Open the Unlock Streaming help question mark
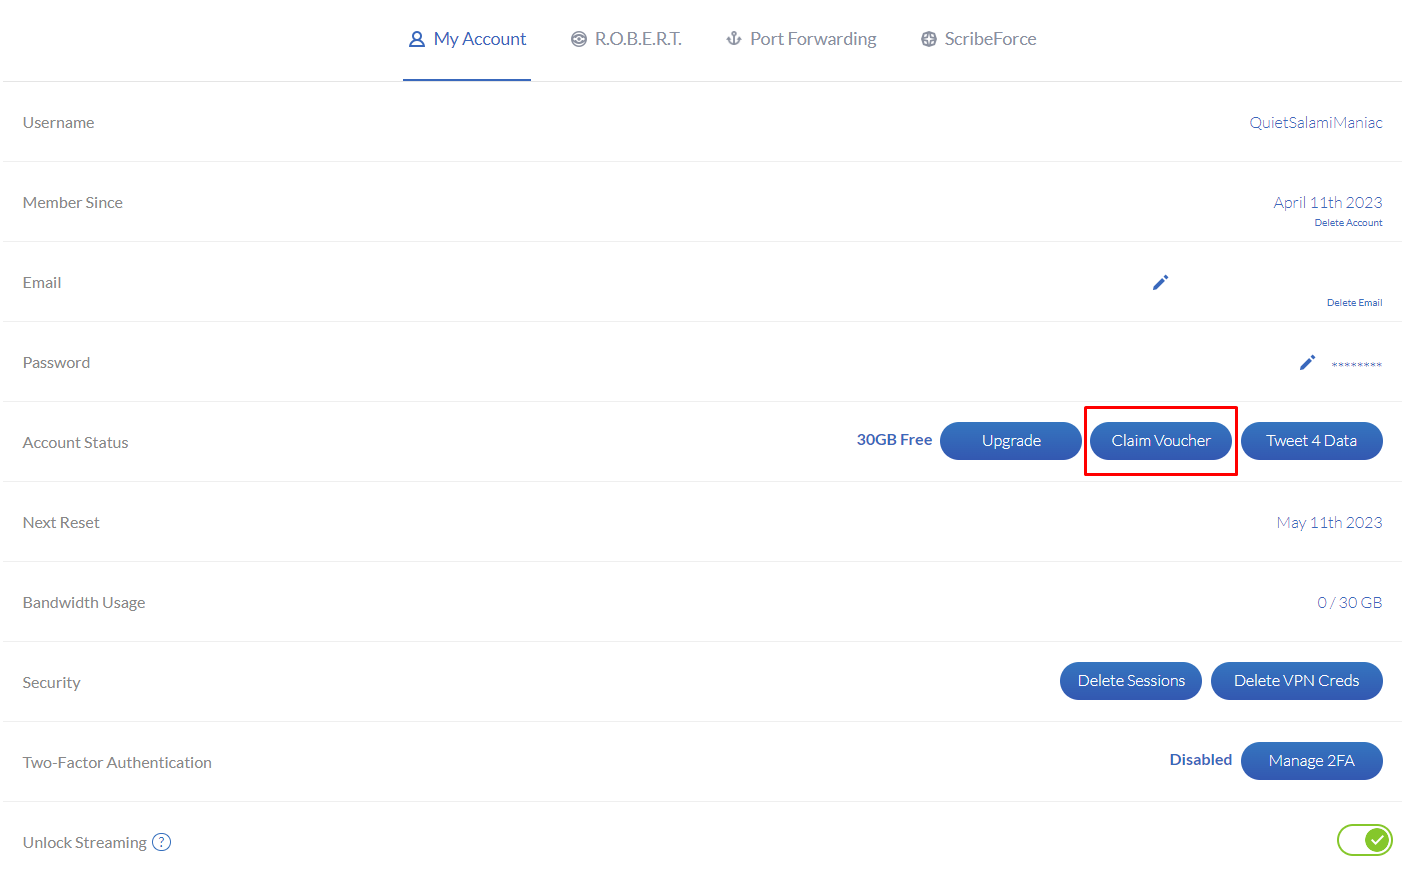The width and height of the screenshot is (1402, 877). 161,842
